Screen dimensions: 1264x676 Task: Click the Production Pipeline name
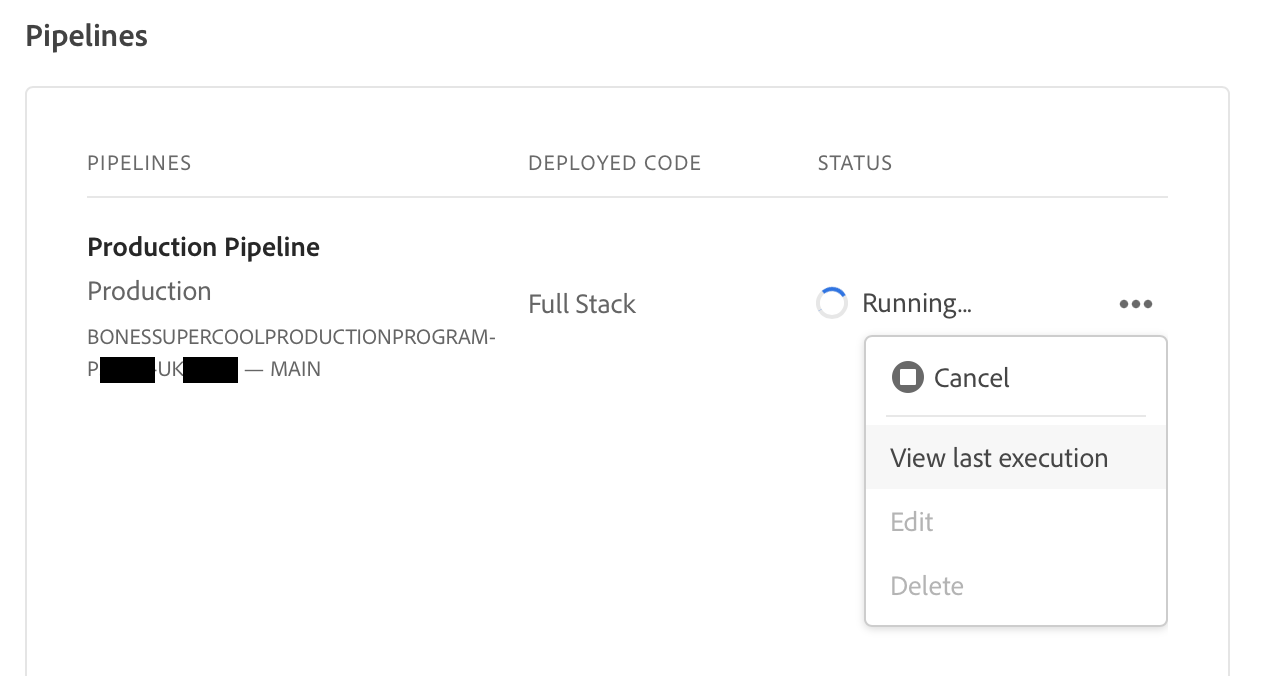203,247
